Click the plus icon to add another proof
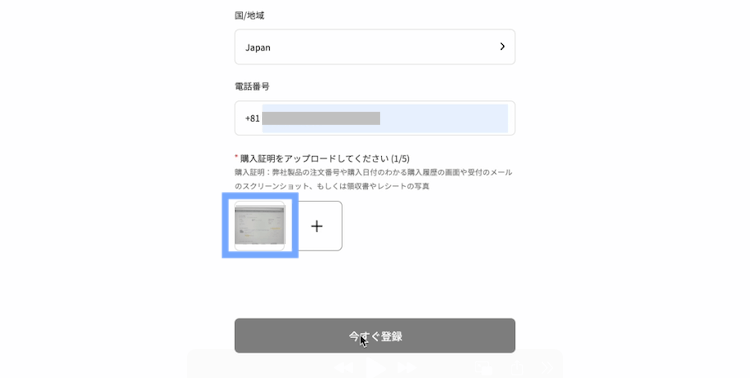 (x=317, y=226)
